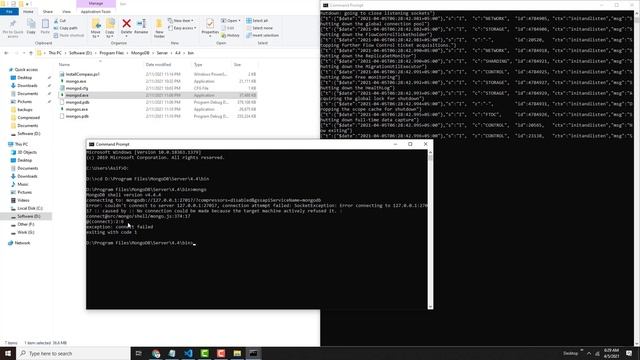This screenshot has height=360, width=640.
Task: Click the Pin to Quick access icon
Action: 13,24
